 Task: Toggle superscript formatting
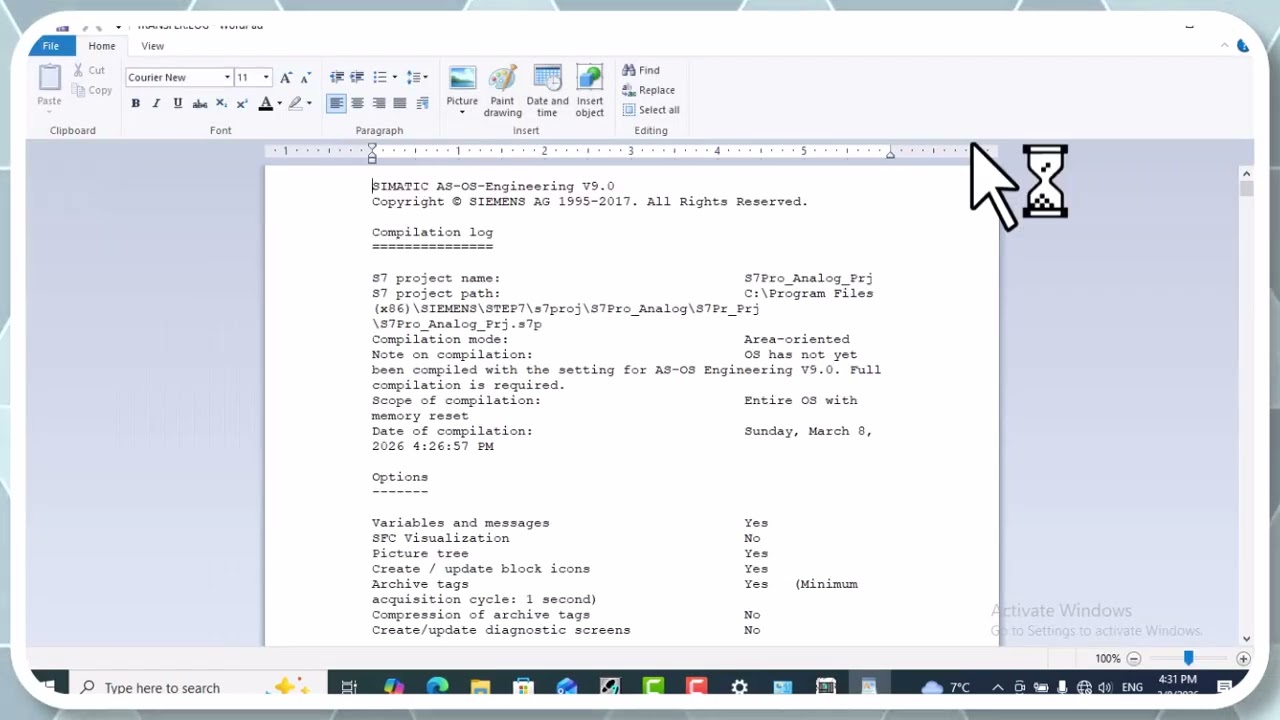pyautogui.click(x=241, y=103)
